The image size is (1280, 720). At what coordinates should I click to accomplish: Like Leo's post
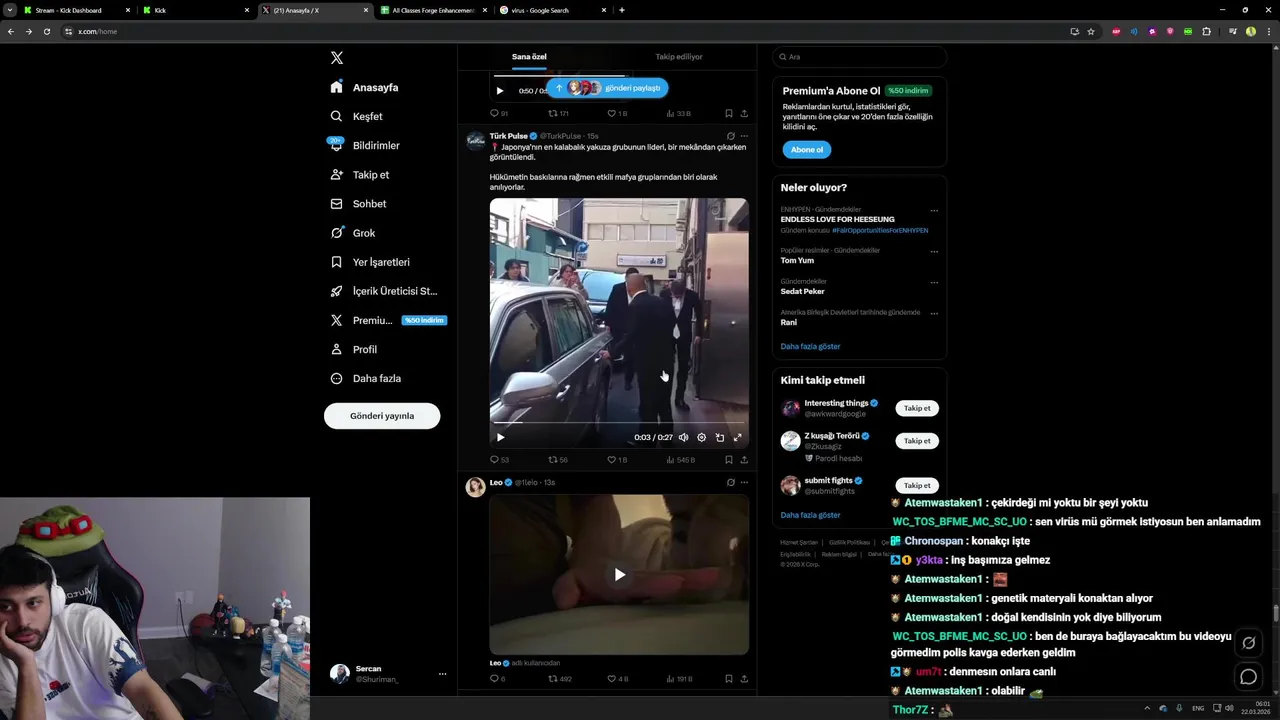click(x=617, y=679)
